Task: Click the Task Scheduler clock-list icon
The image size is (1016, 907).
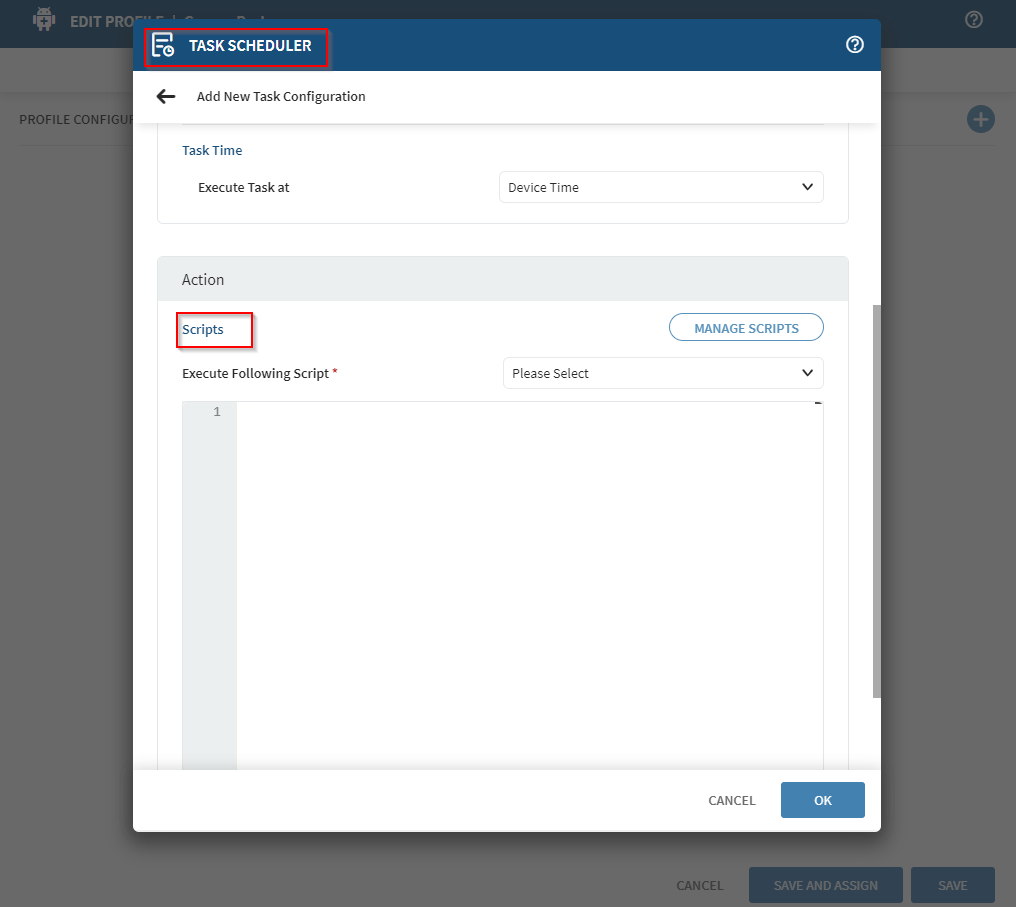Action: 163,45
